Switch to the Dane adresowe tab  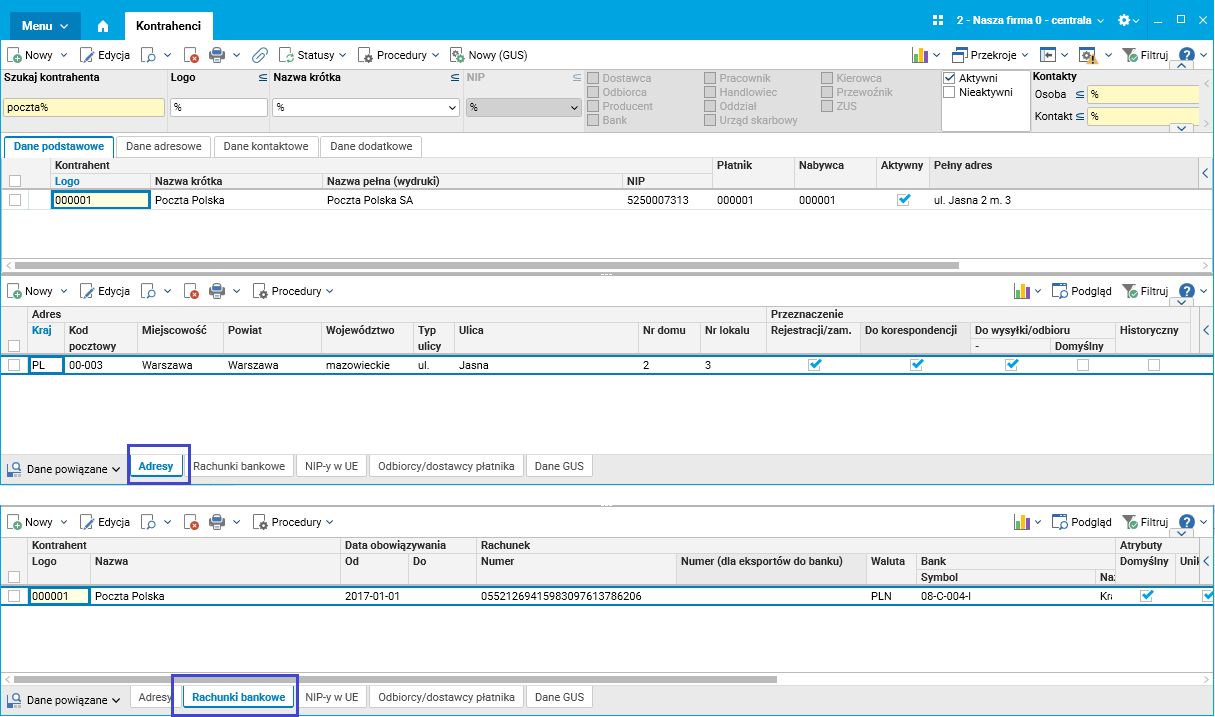pyautogui.click(x=164, y=146)
